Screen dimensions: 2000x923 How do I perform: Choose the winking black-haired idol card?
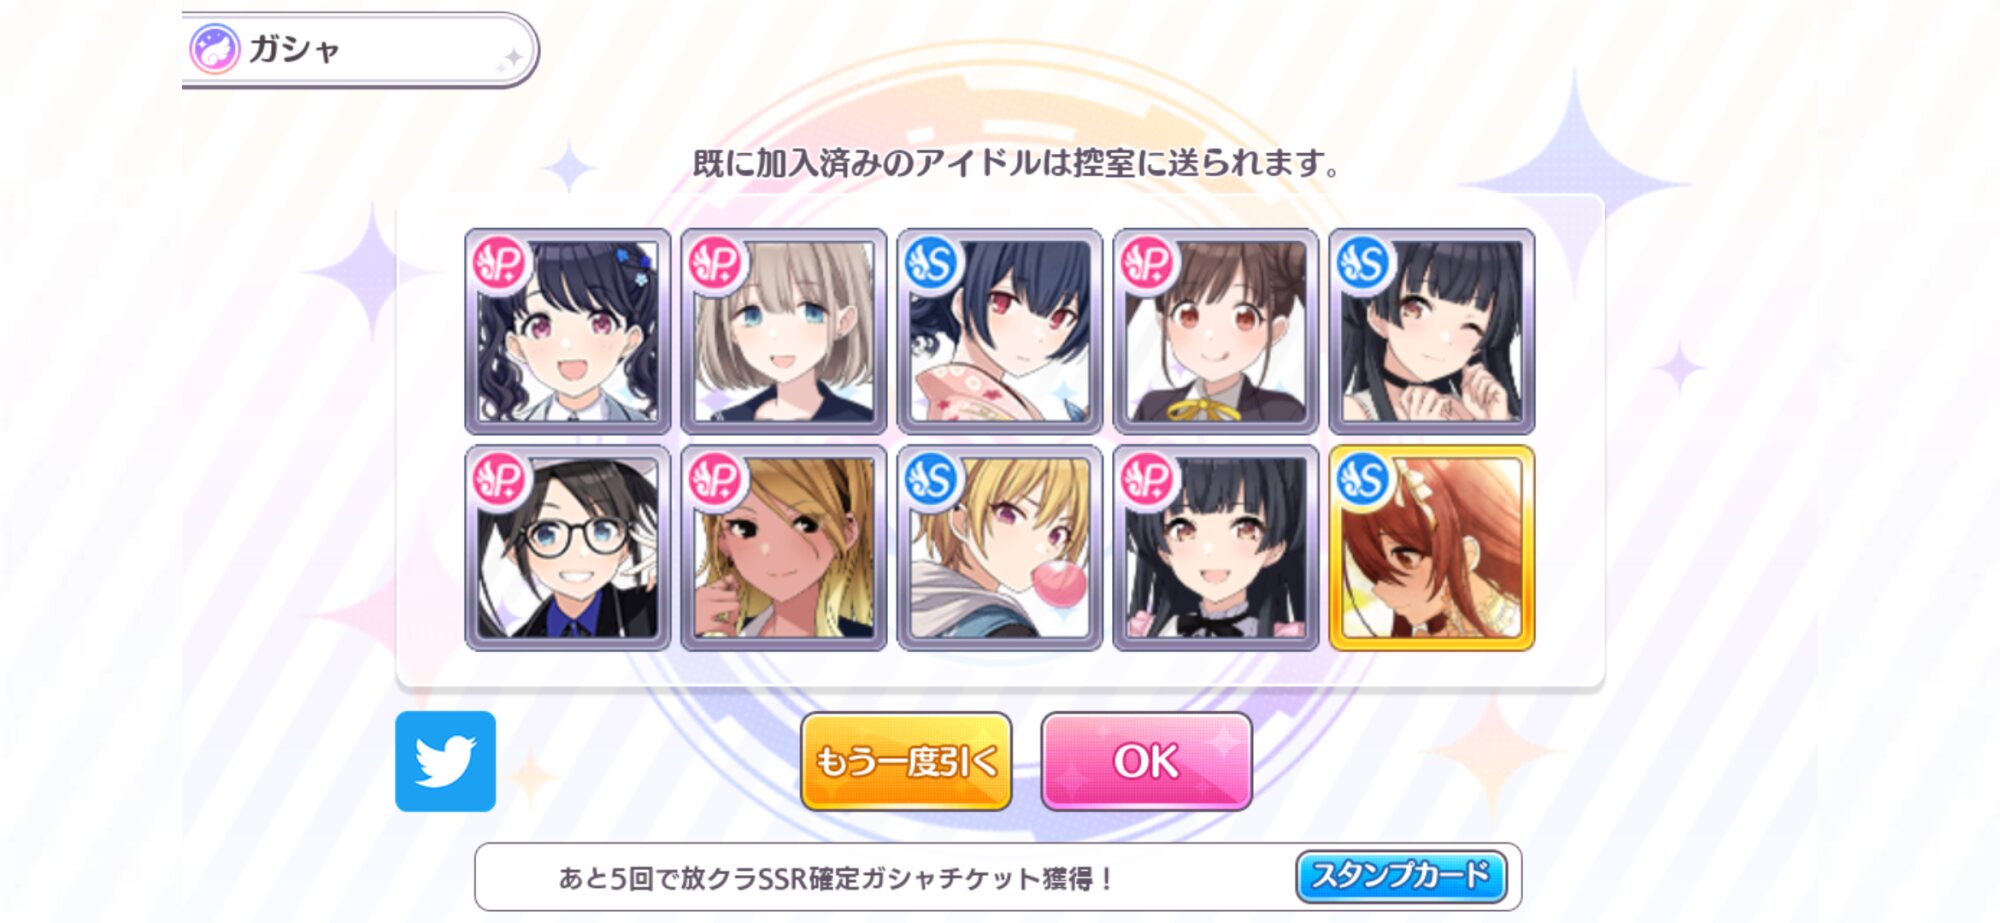(x=1432, y=331)
